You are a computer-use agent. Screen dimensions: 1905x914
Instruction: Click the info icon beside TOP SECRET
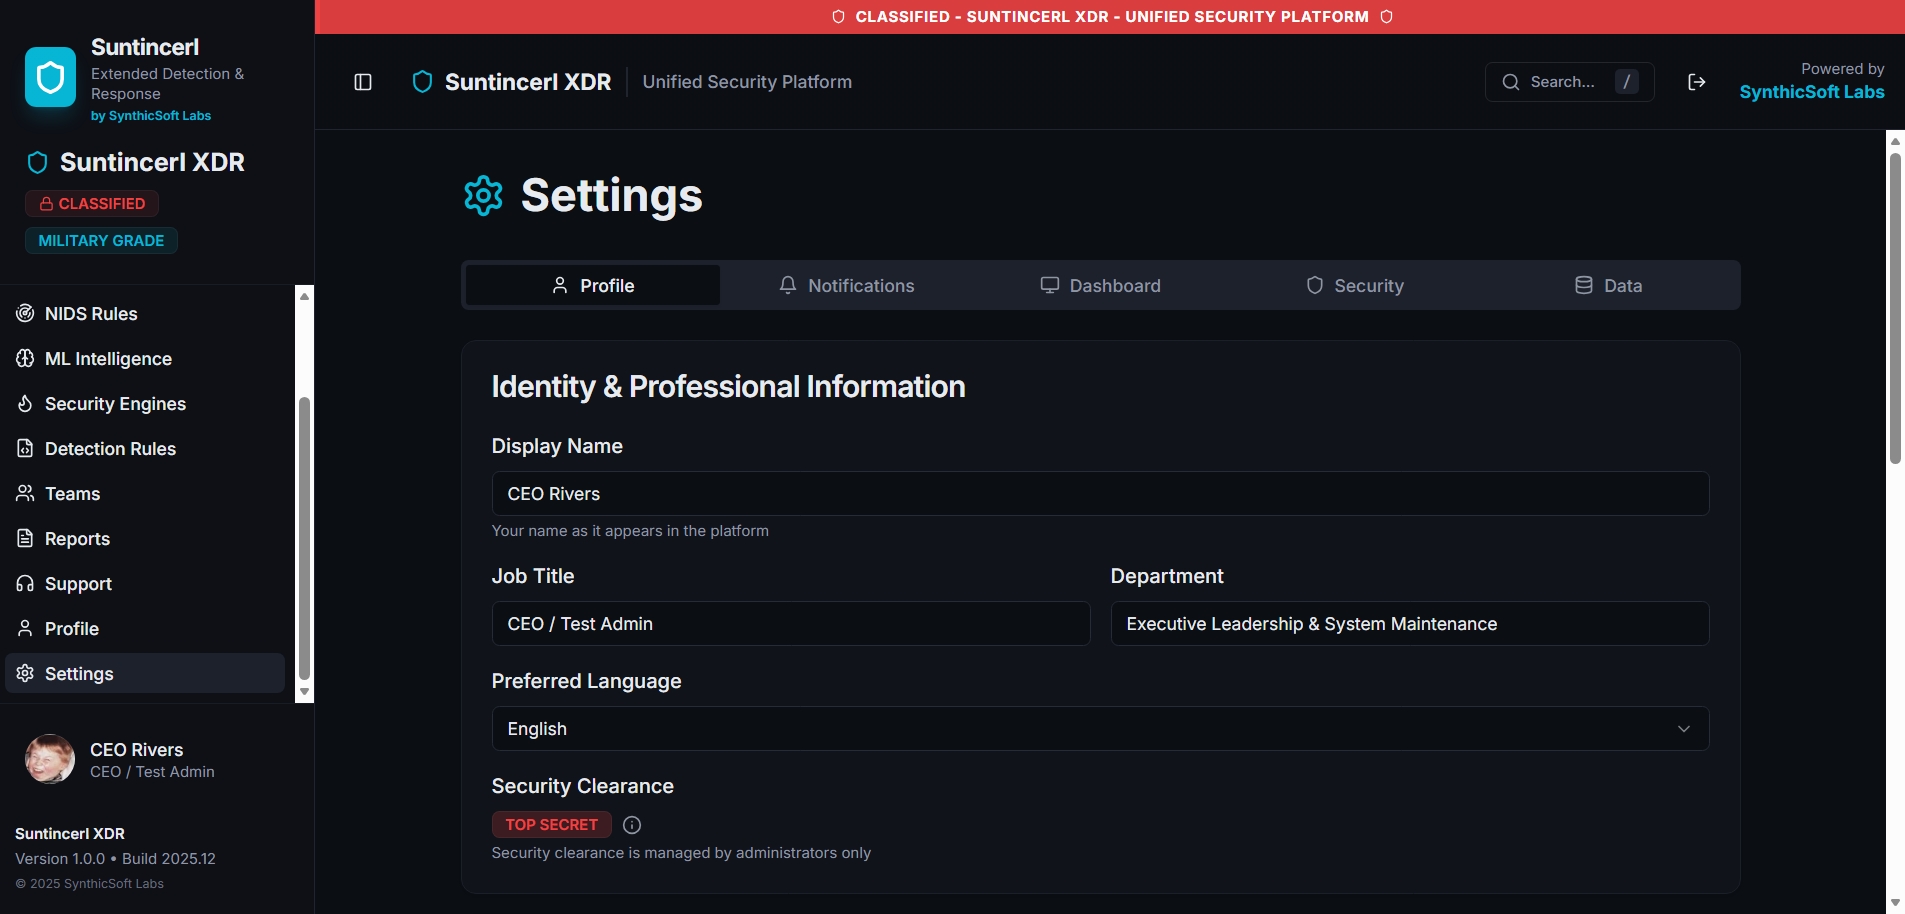pyautogui.click(x=632, y=825)
